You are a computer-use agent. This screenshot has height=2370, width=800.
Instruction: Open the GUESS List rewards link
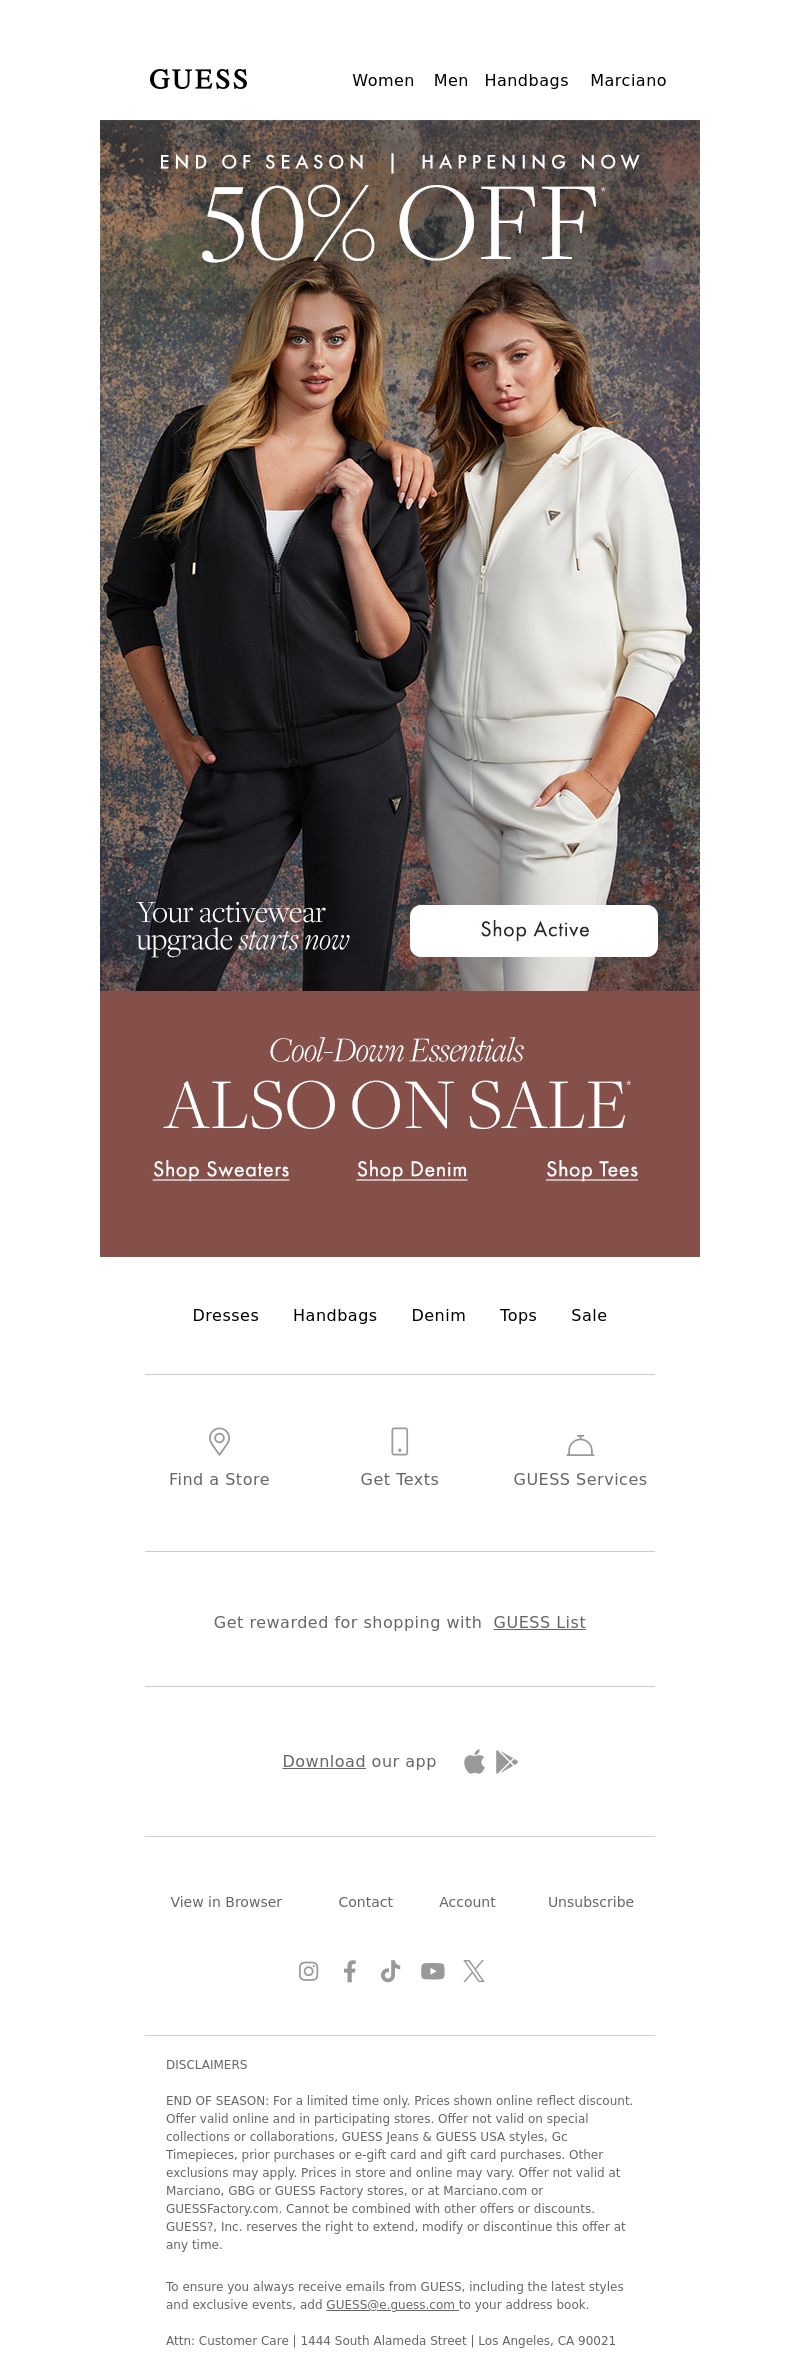point(540,1621)
